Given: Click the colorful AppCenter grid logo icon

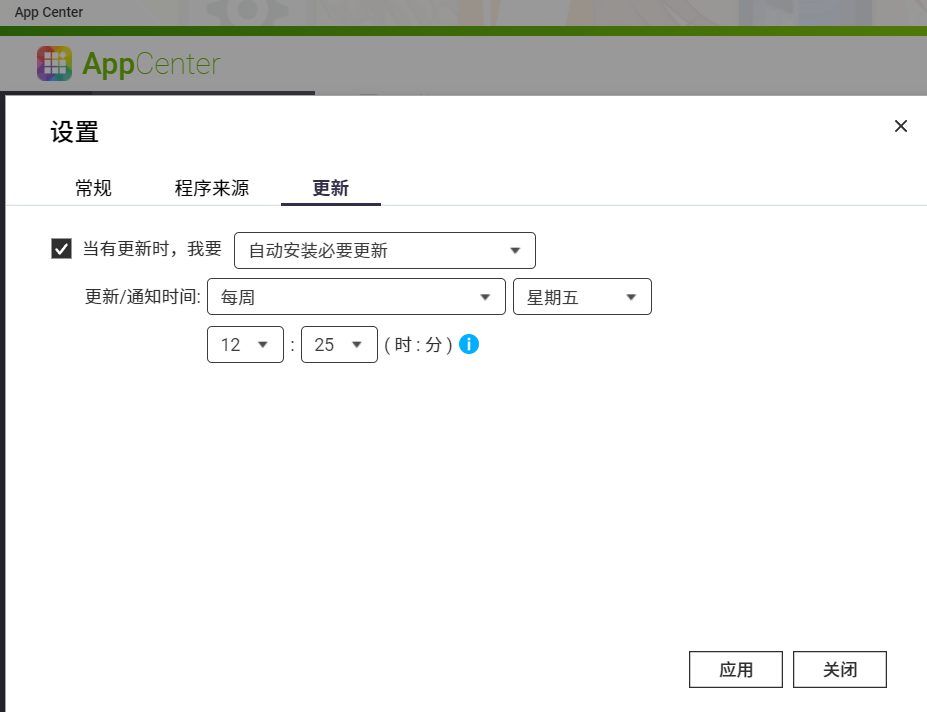Looking at the screenshot, I should pos(54,64).
